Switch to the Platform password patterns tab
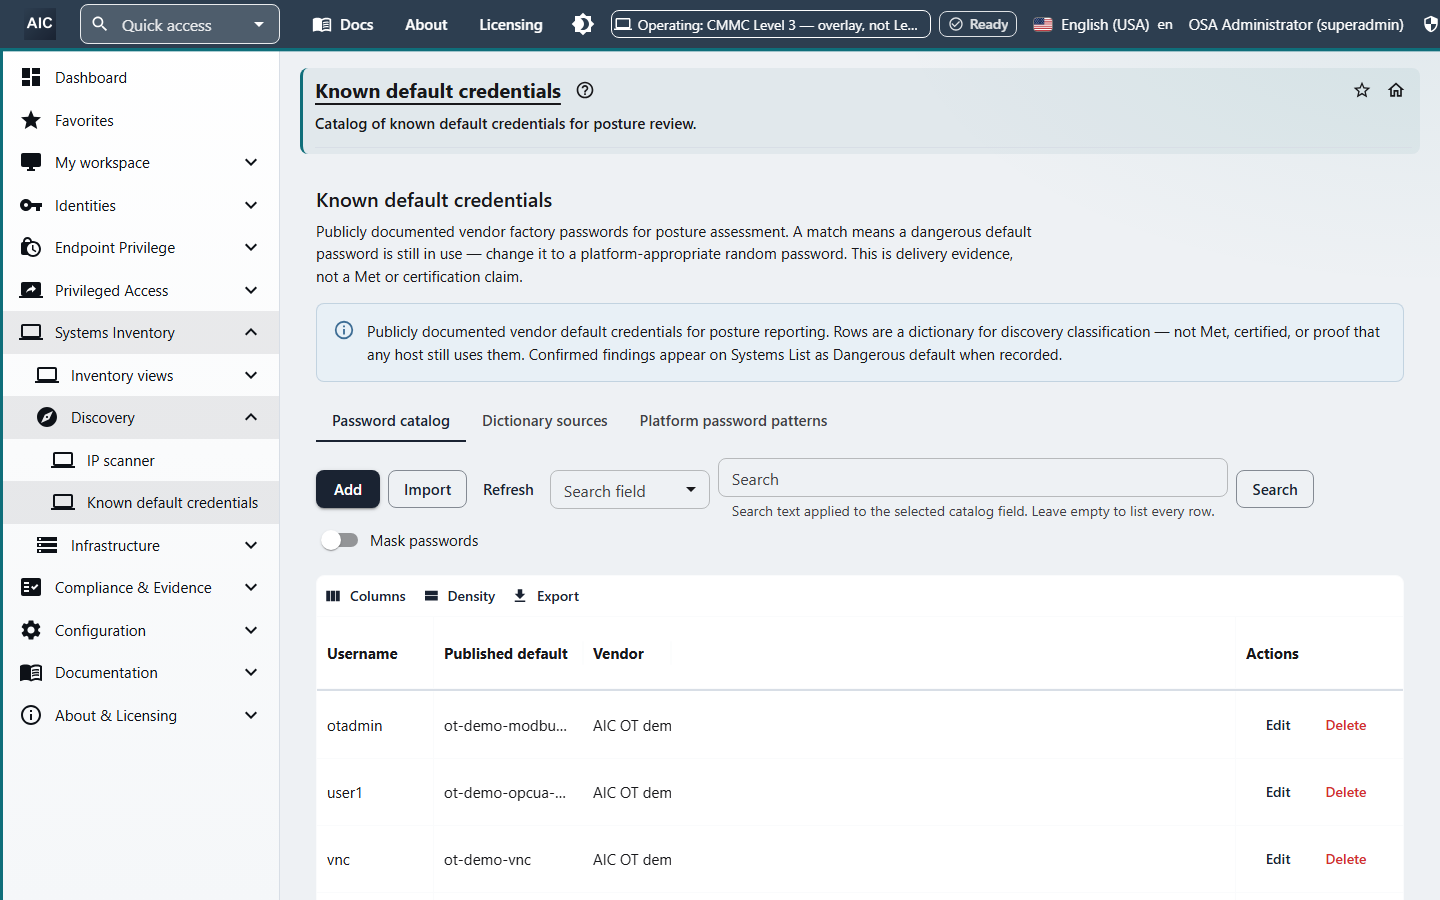 734,421
